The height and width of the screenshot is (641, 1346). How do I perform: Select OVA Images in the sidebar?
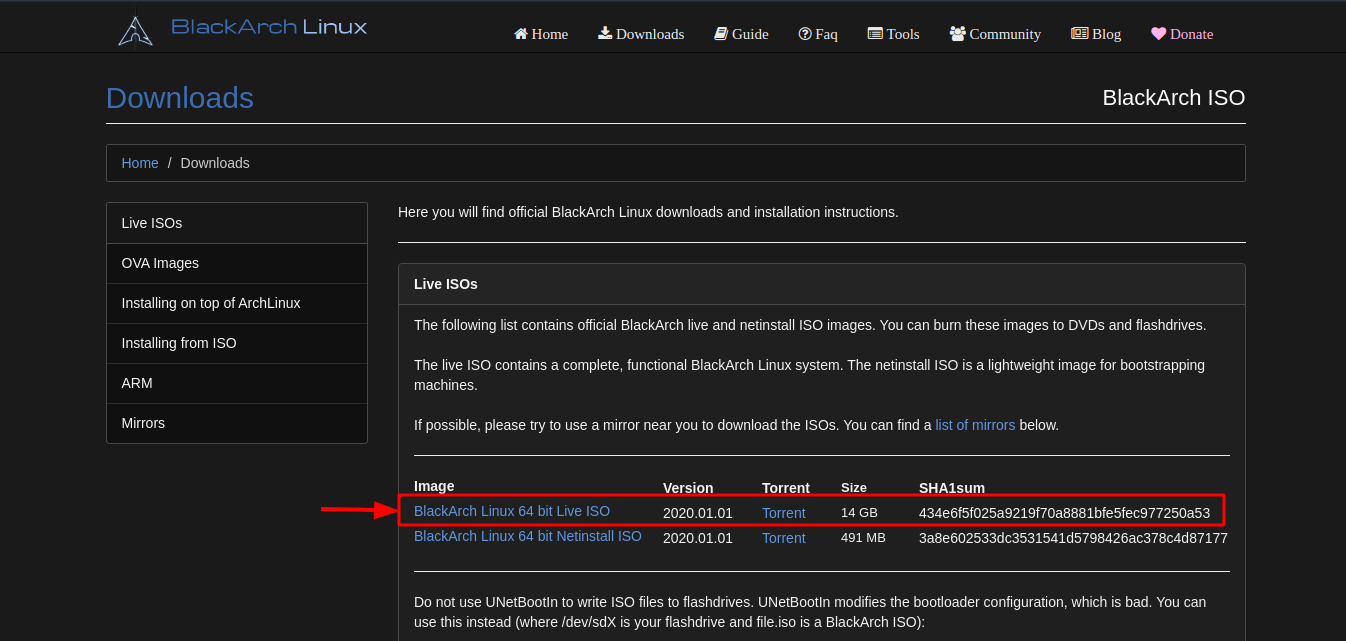coord(237,263)
